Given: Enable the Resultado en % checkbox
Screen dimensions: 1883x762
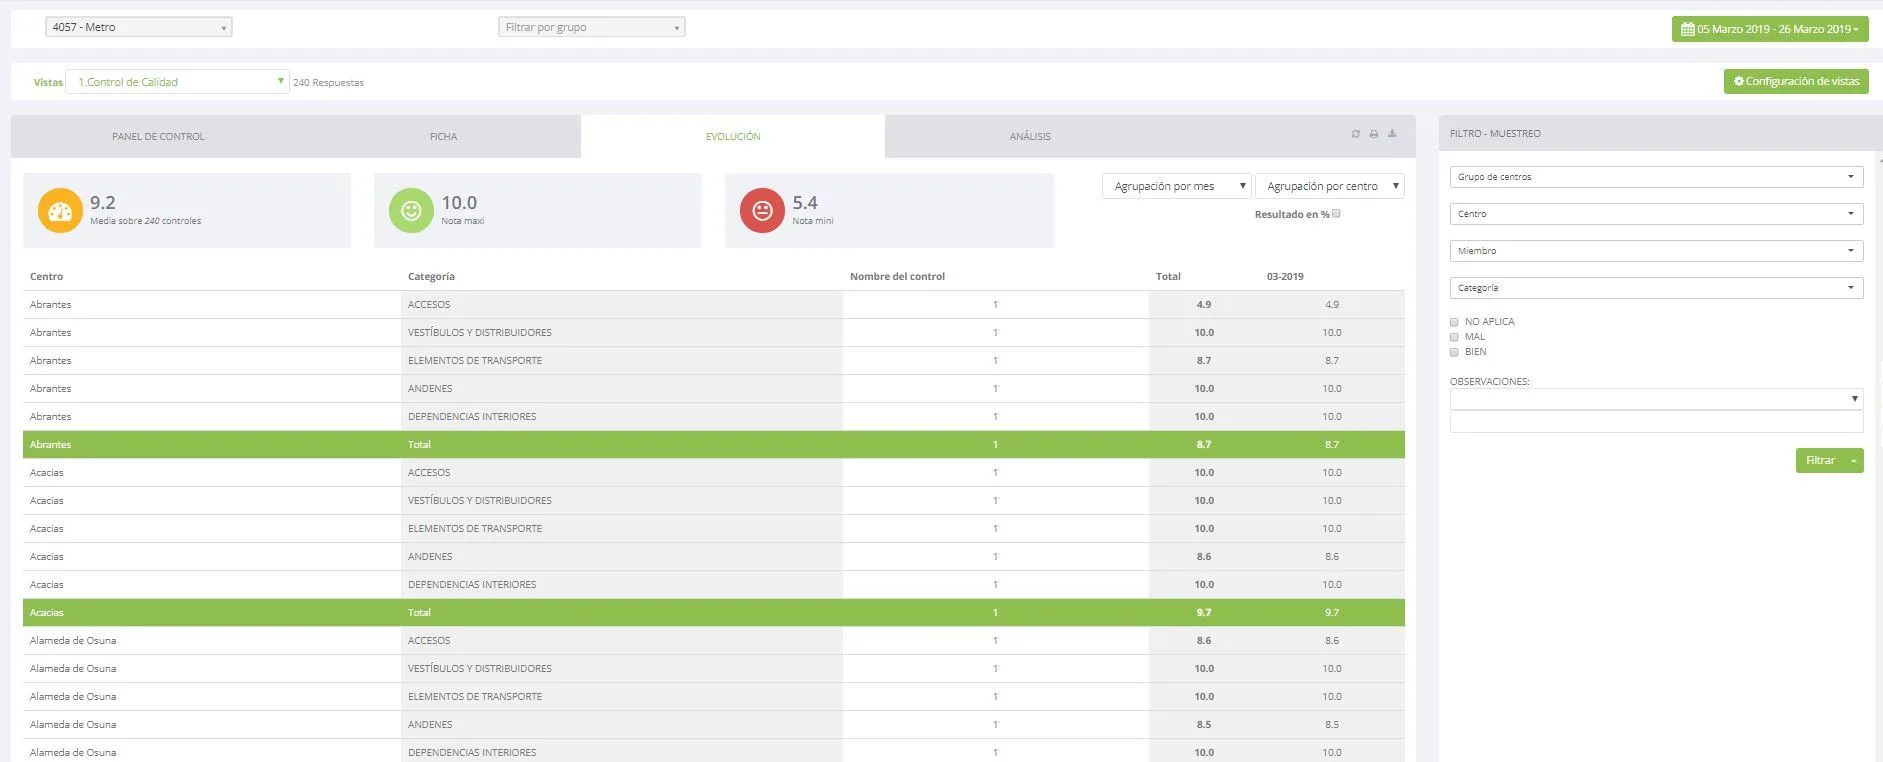Looking at the screenshot, I should [1336, 213].
